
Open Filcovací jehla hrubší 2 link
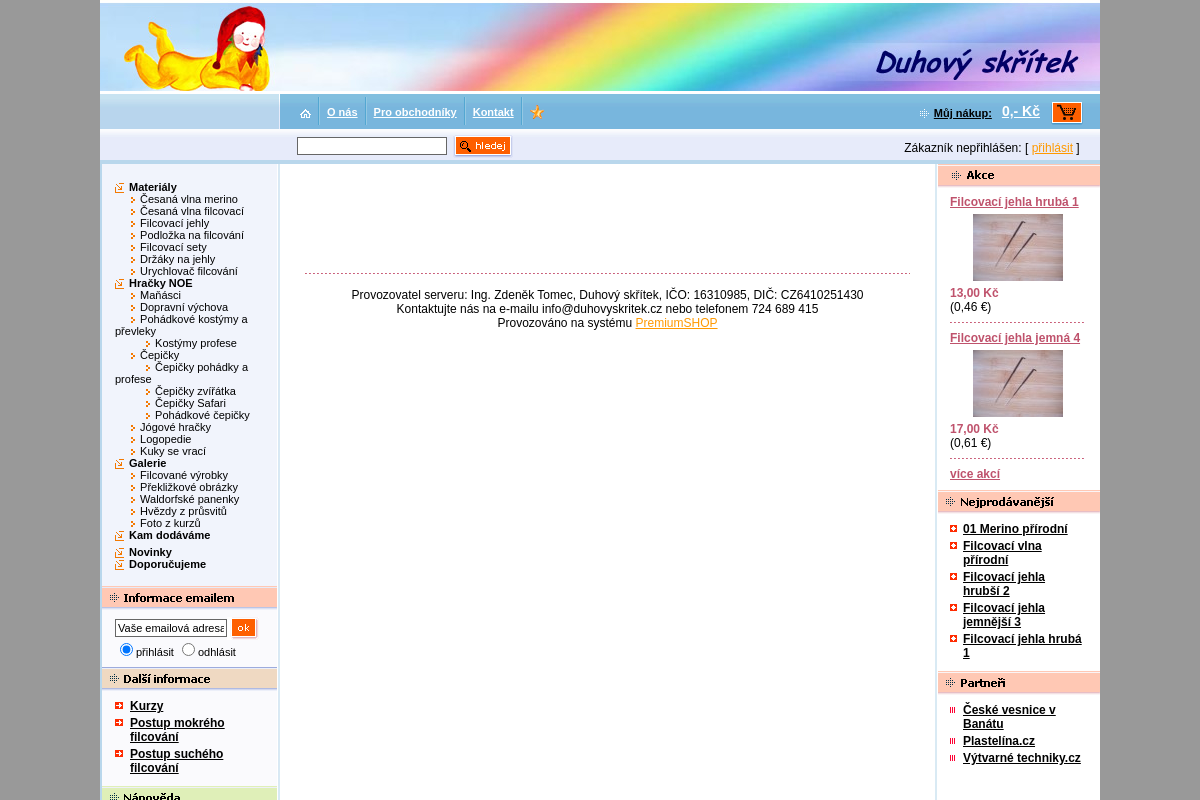(x=1004, y=584)
